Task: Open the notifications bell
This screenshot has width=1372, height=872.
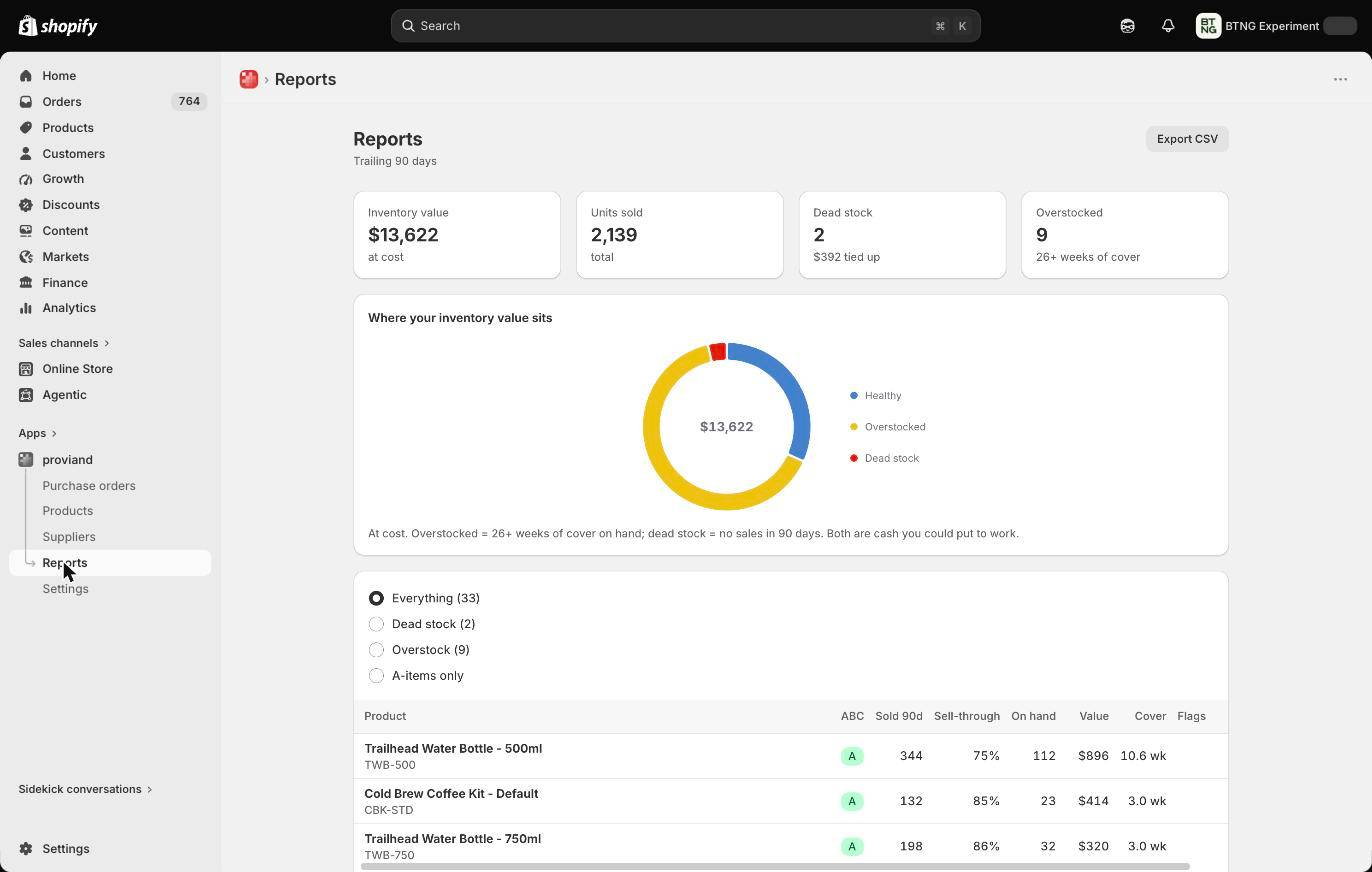Action: pyautogui.click(x=1168, y=26)
